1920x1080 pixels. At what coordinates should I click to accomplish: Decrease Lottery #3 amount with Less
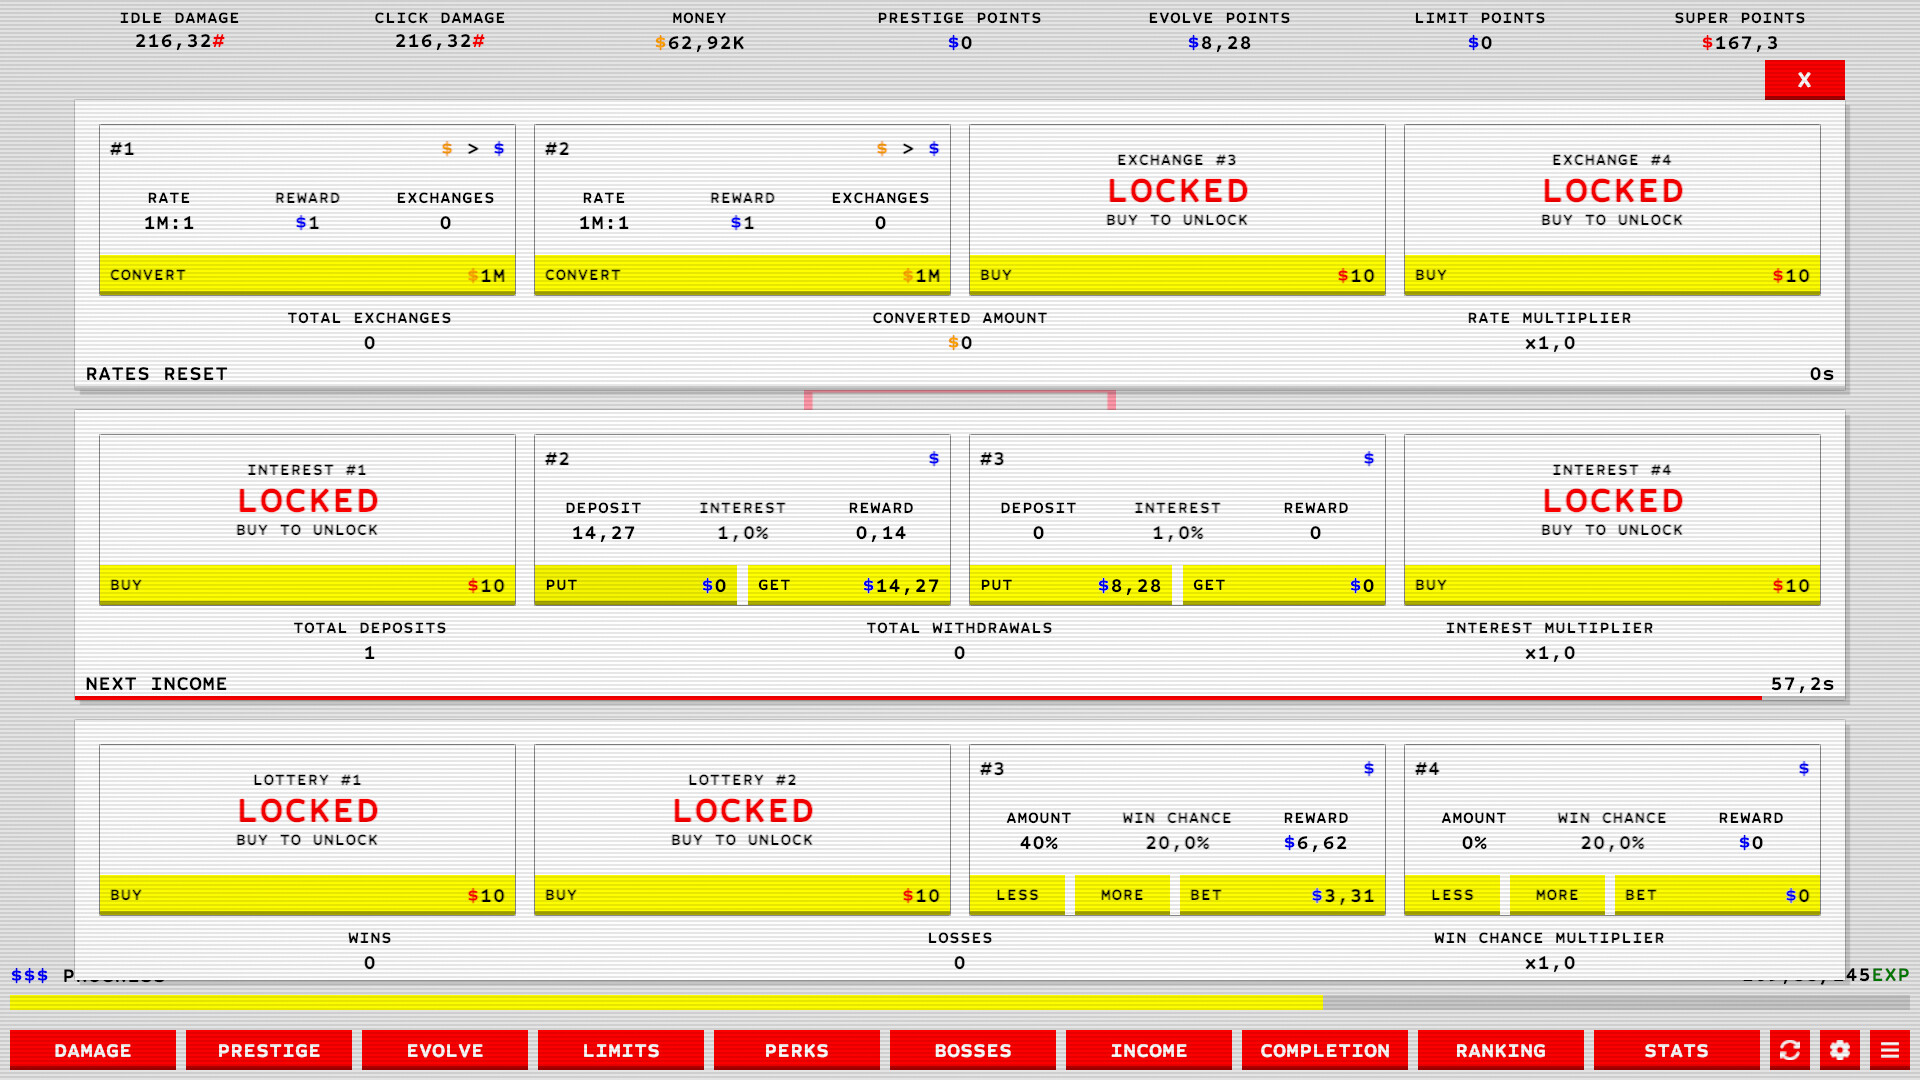[x=1017, y=895]
